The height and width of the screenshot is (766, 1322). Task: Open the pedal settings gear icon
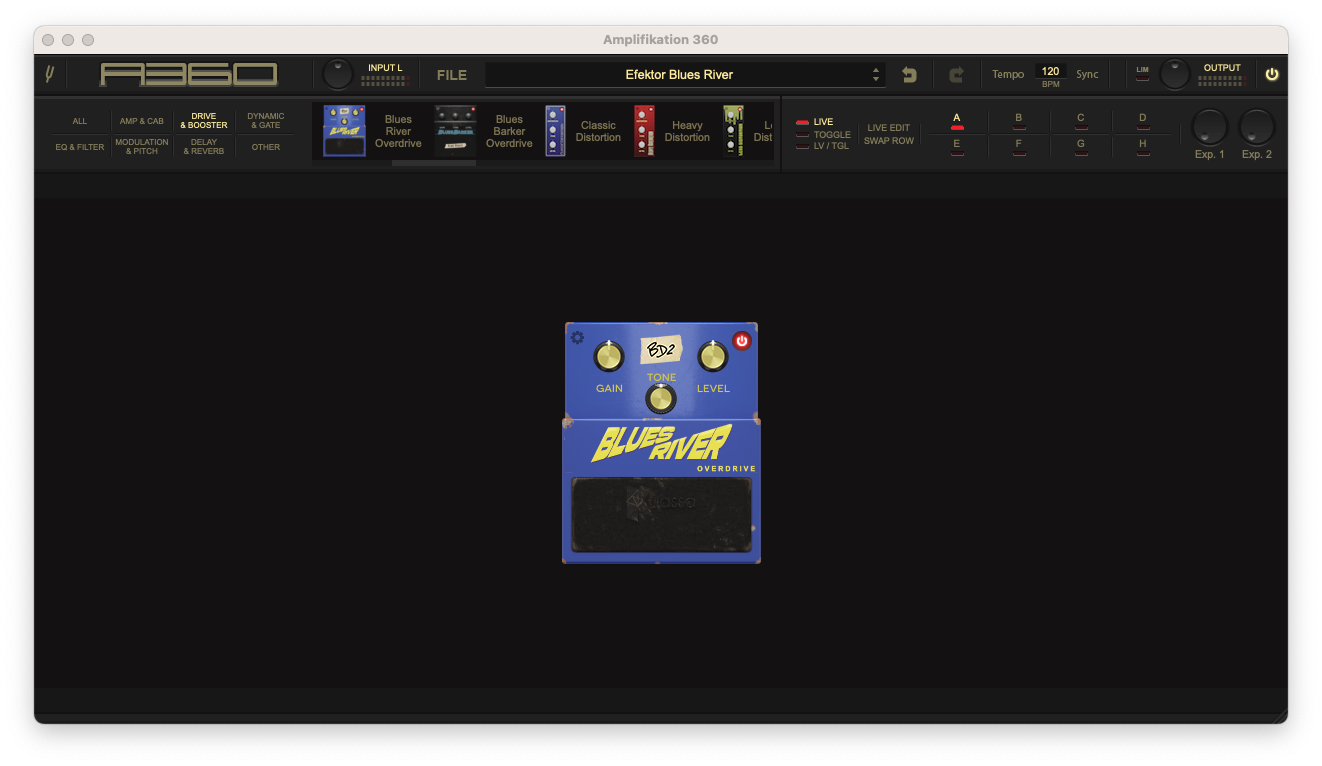click(x=577, y=338)
